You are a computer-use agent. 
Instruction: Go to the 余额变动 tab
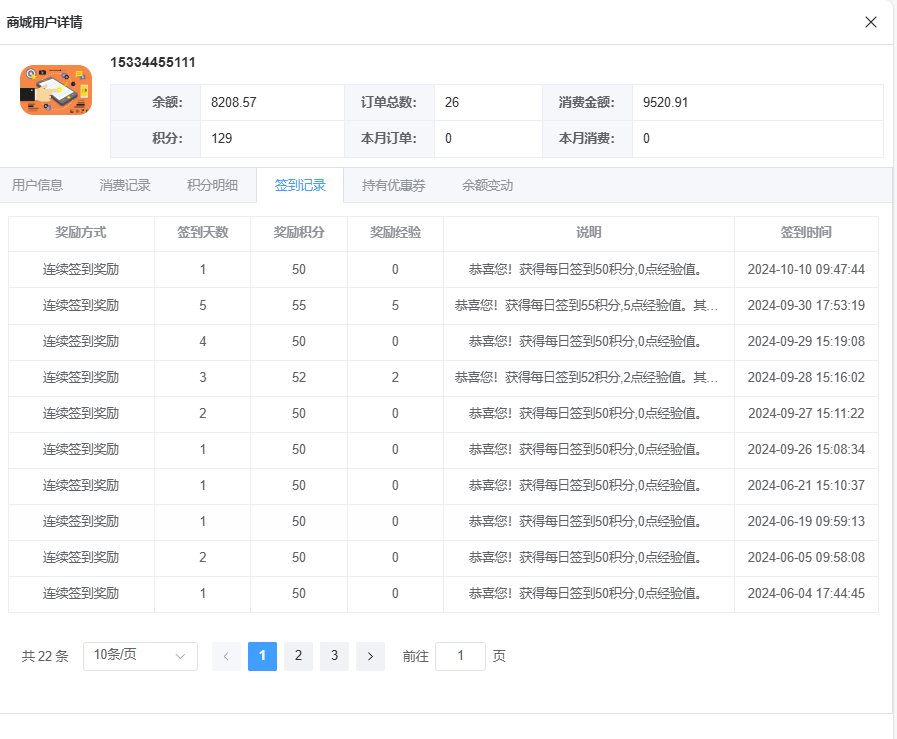487,185
